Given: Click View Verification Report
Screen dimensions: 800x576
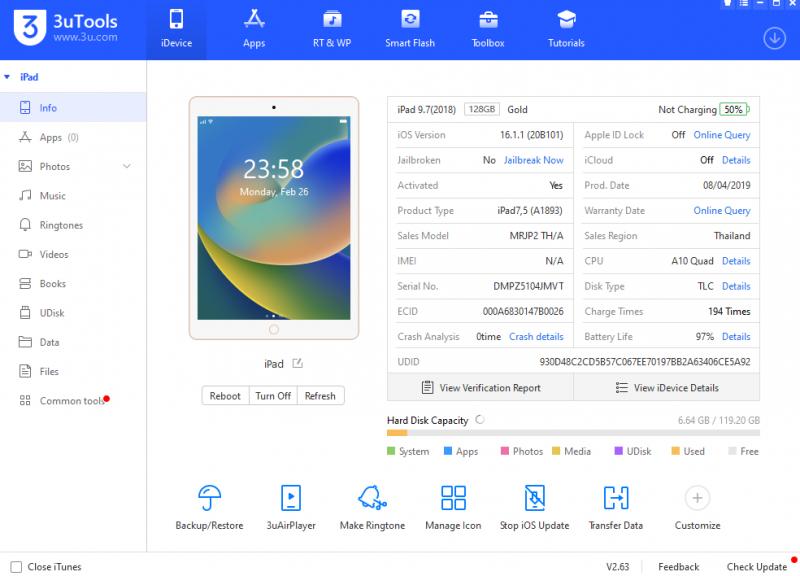Looking at the screenshot, I should 481,388.
